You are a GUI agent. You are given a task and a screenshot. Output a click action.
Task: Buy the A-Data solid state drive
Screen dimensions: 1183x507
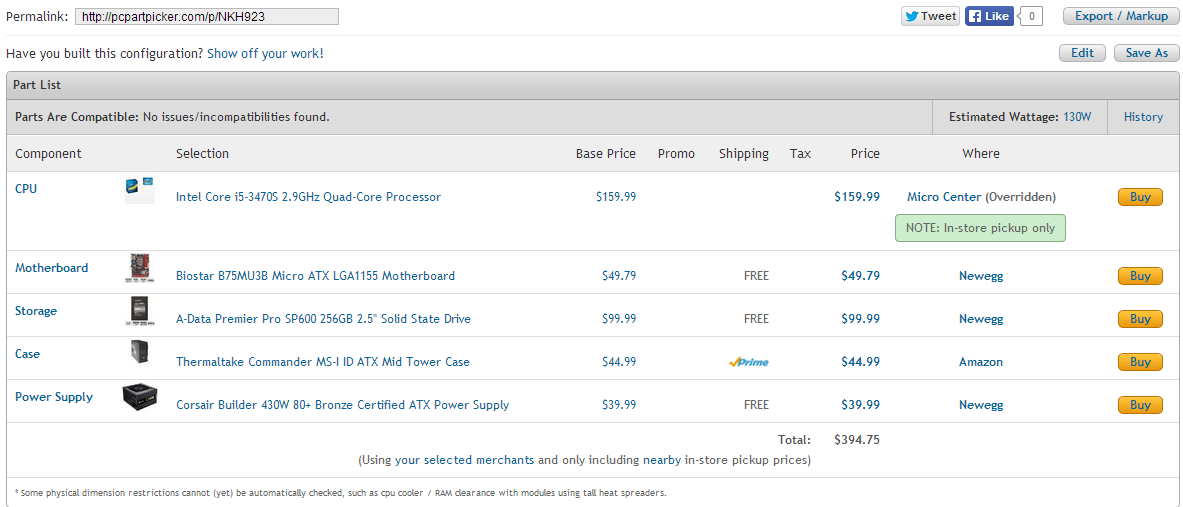tap(1140, 319)
